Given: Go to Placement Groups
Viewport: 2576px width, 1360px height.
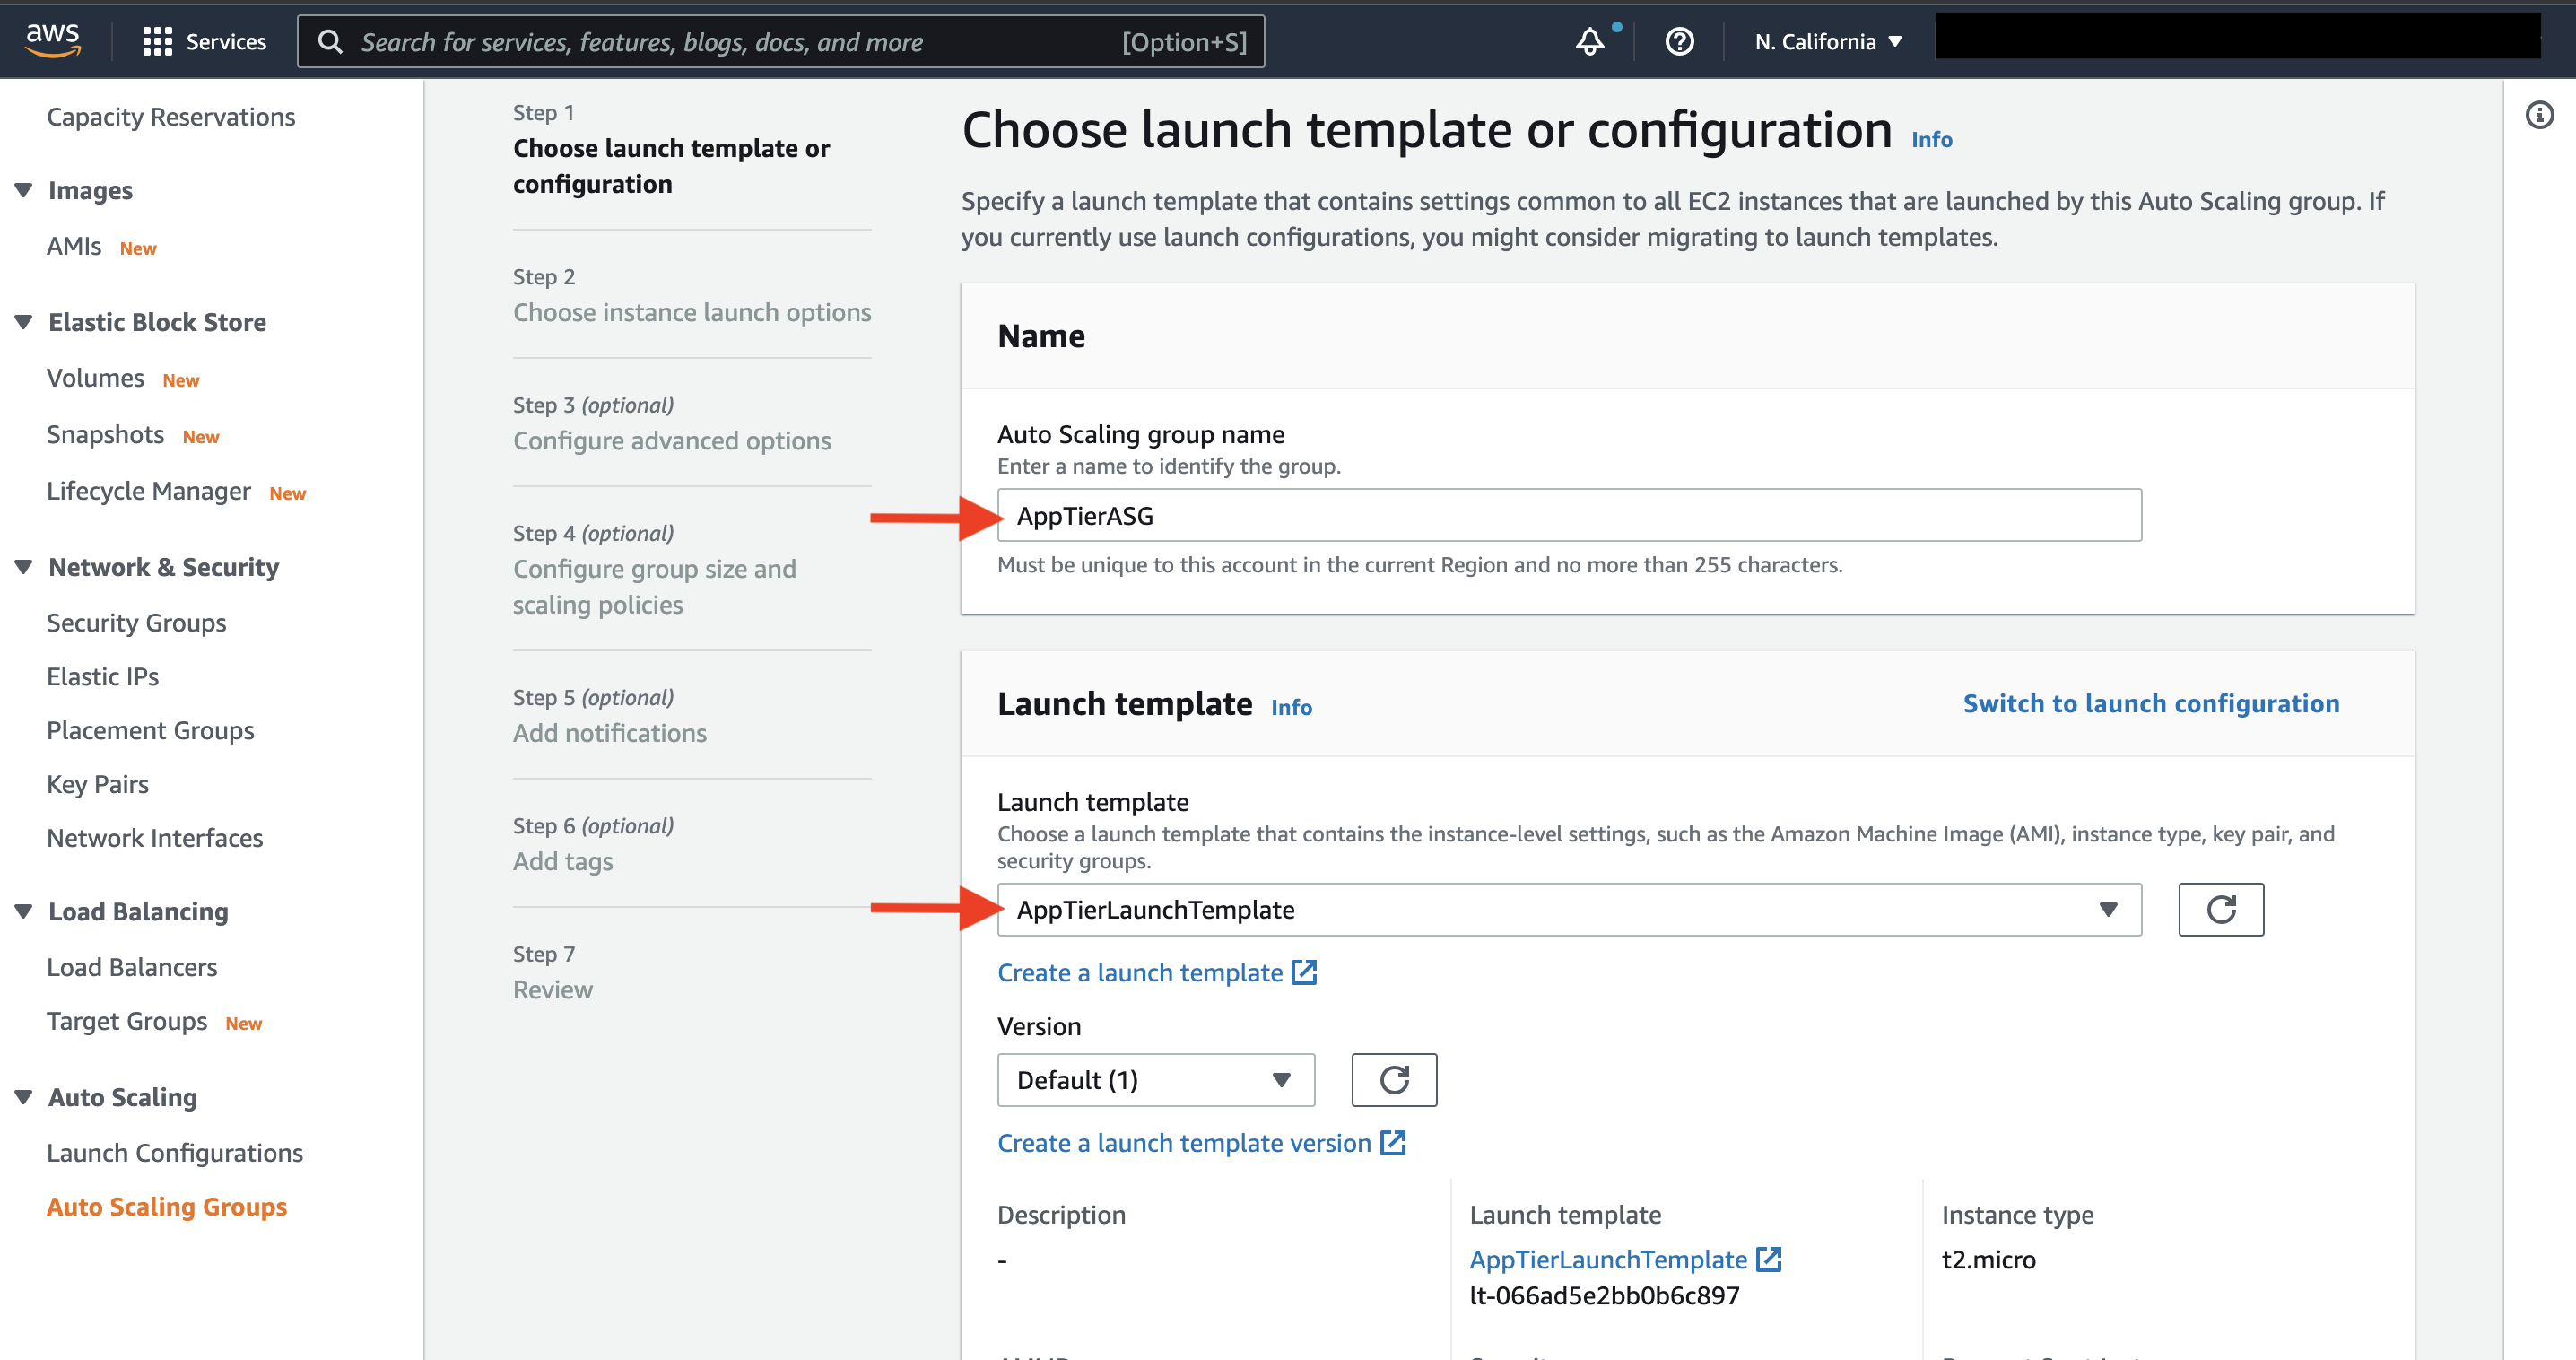Looking at the screenshot, I should [x=151, y=730].
